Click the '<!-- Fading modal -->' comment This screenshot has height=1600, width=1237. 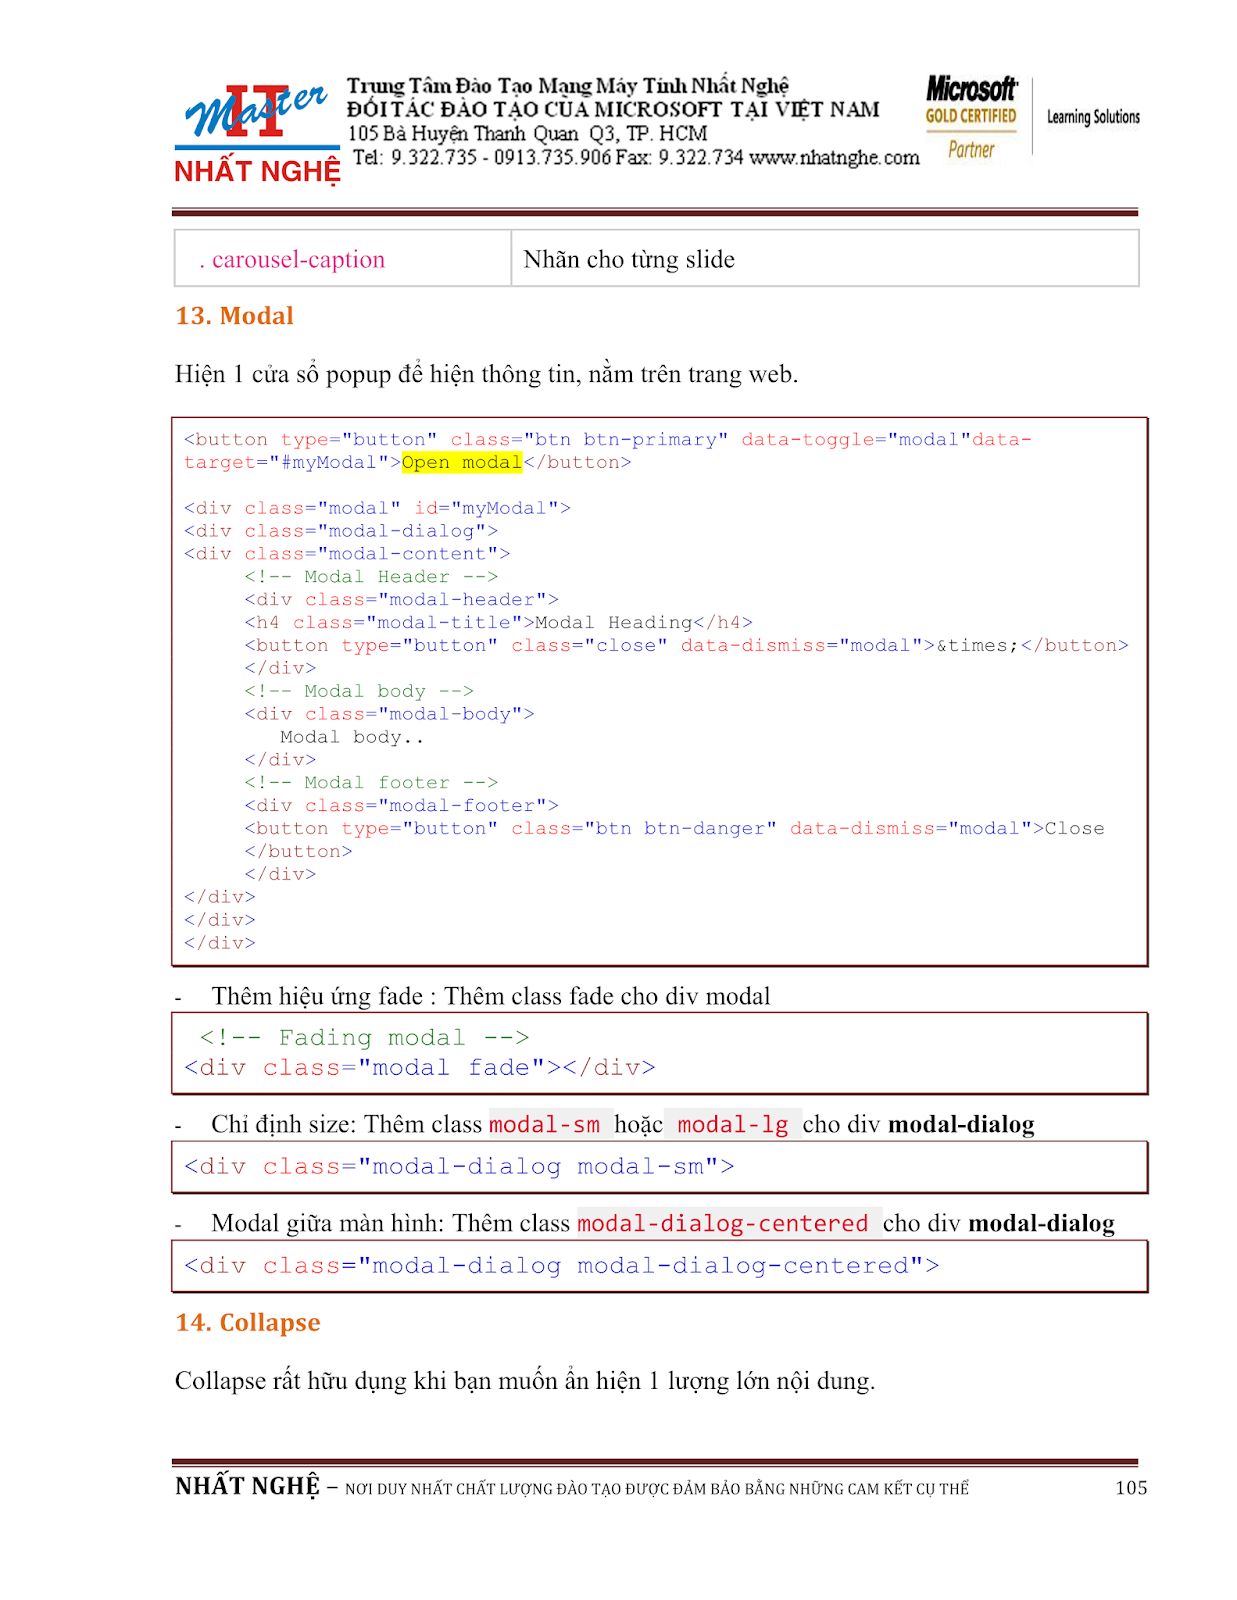click(x=365, y=1038)
